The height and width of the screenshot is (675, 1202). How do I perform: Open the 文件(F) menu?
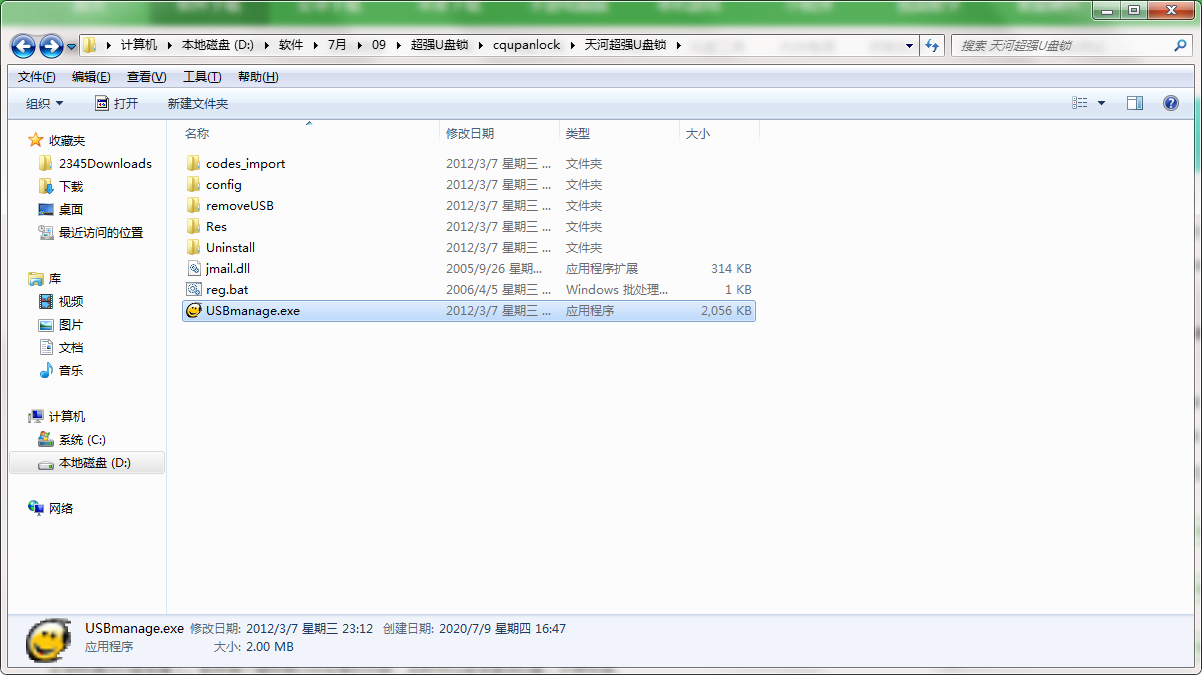tap(37, 77)
